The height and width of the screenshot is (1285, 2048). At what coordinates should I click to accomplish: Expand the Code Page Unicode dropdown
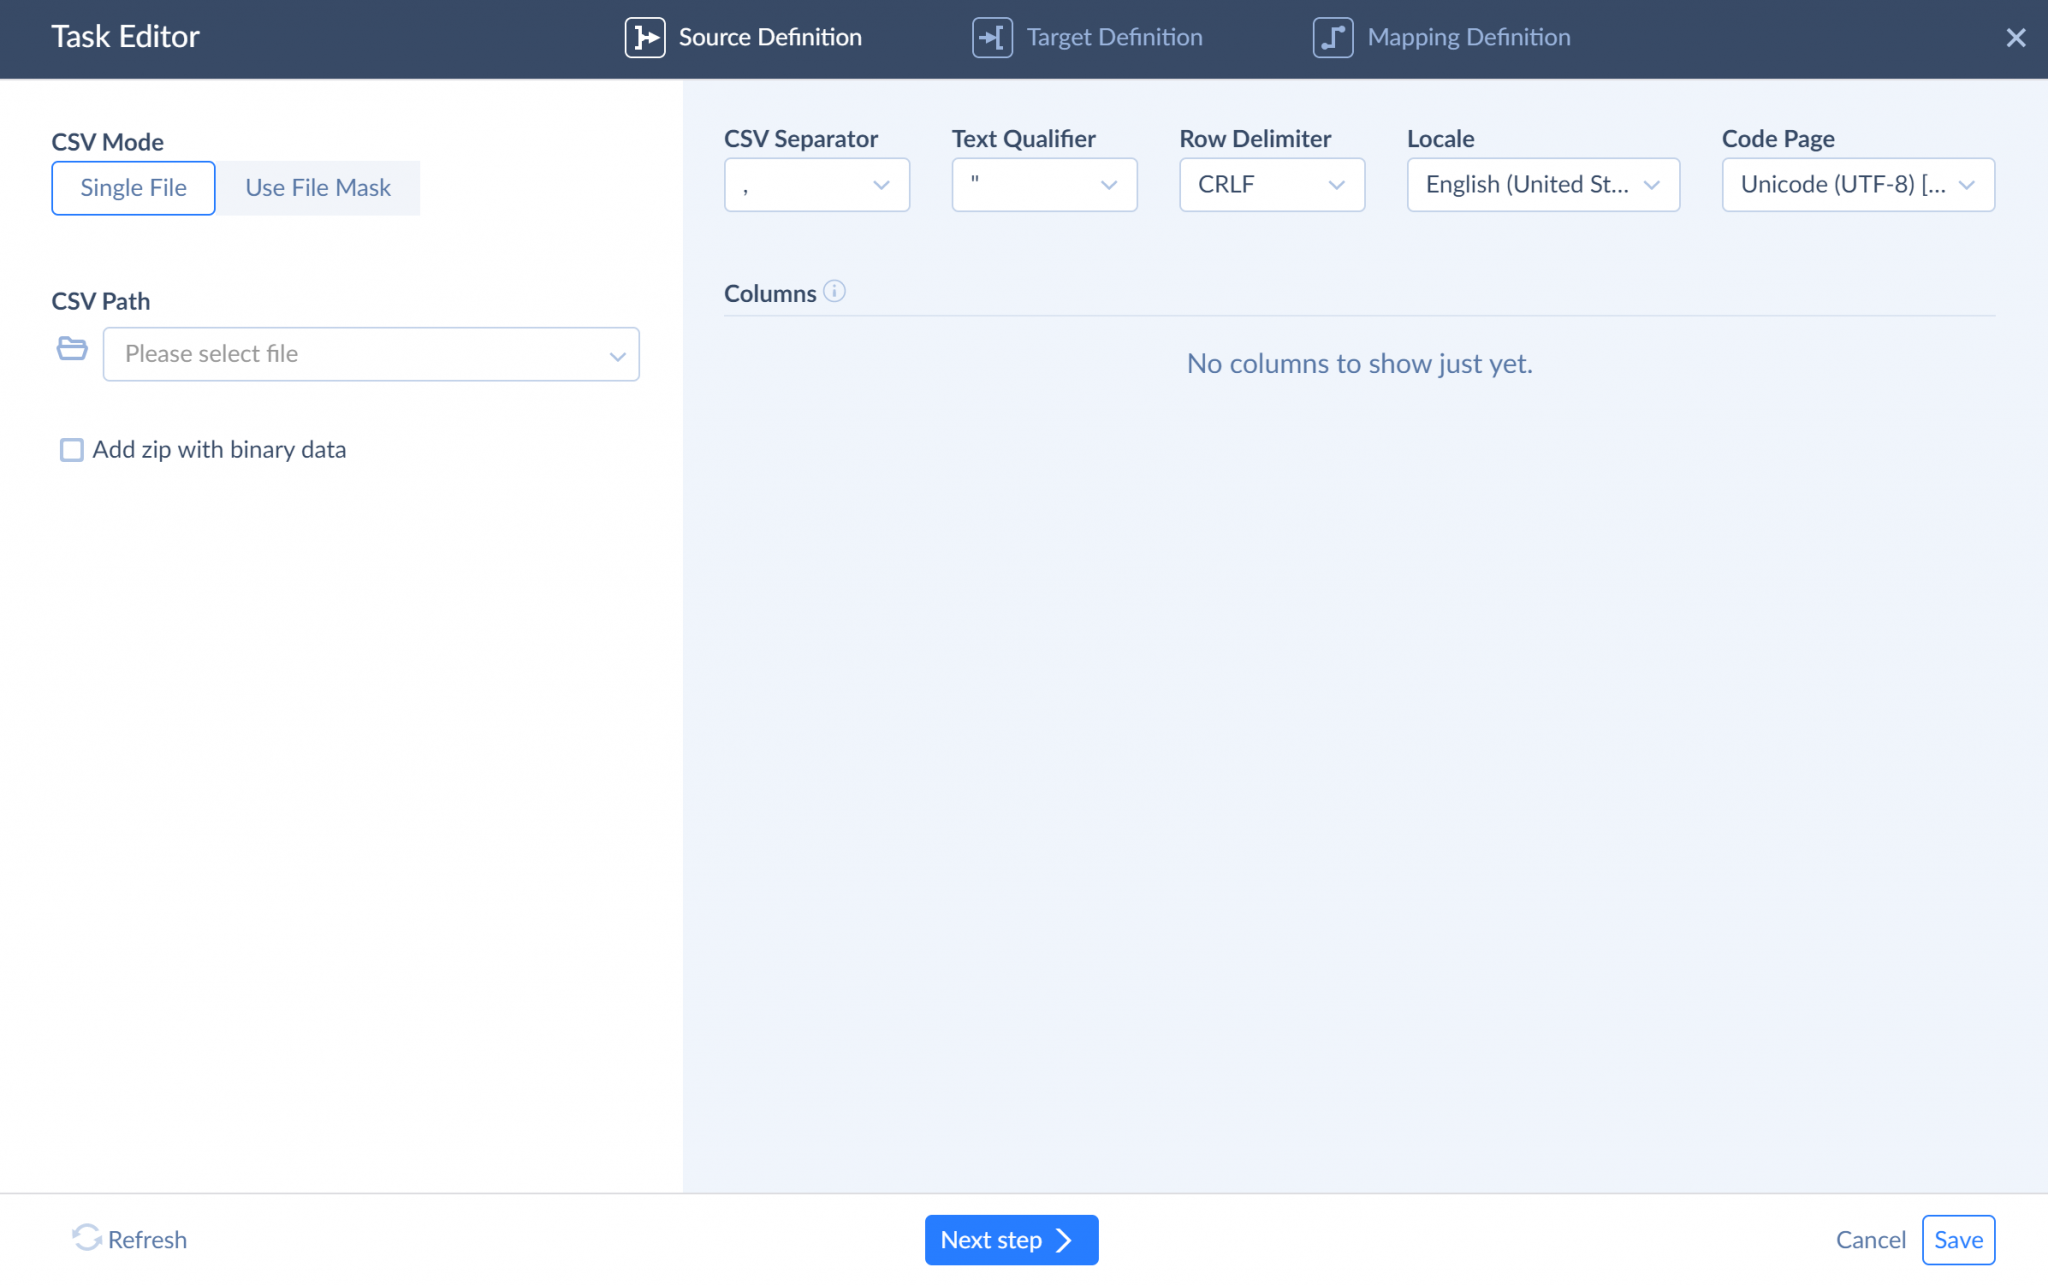[x=1857, y=185]
